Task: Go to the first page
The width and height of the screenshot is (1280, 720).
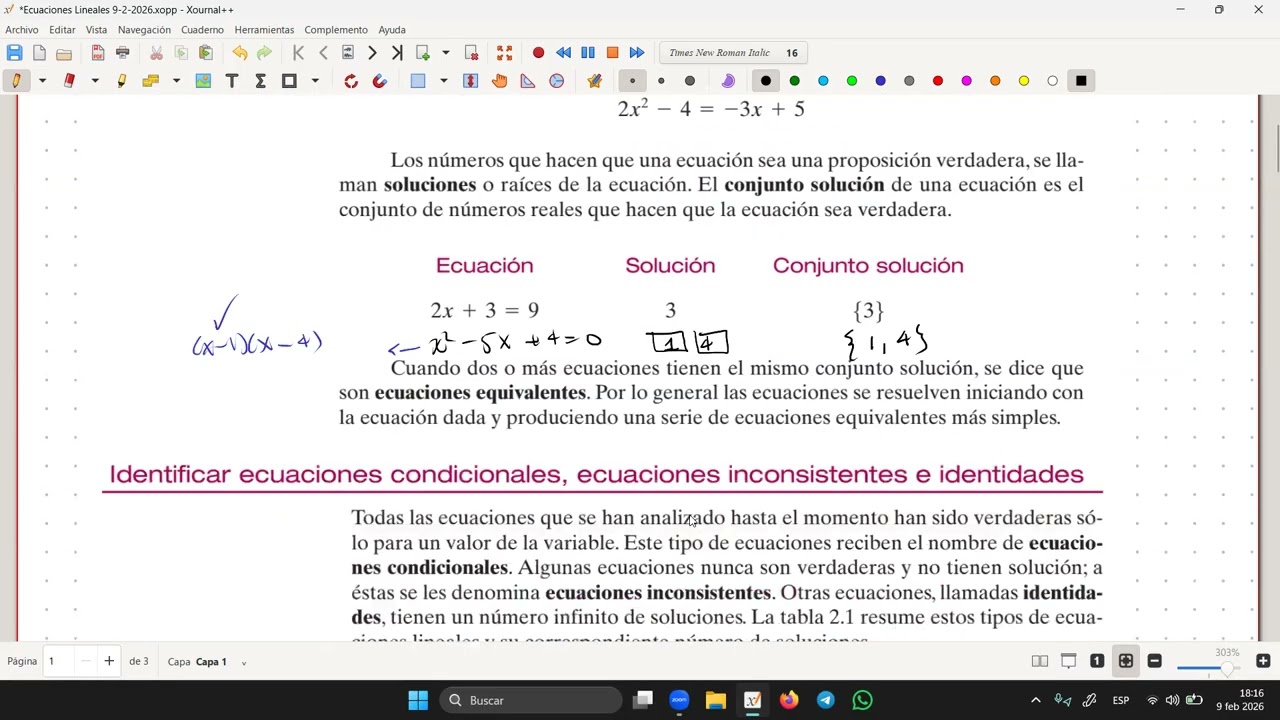Action: pyautogui.click(x=298, y=53)
